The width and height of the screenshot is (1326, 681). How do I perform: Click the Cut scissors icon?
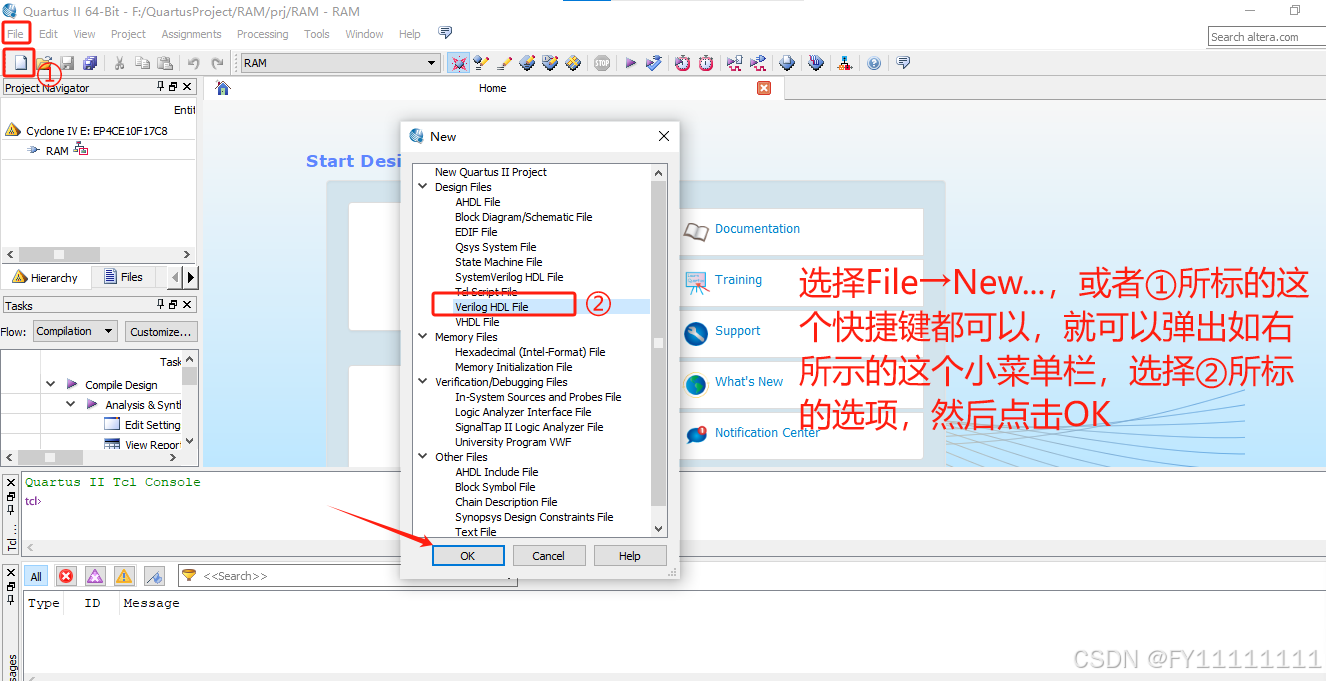[x=119, y=62]
